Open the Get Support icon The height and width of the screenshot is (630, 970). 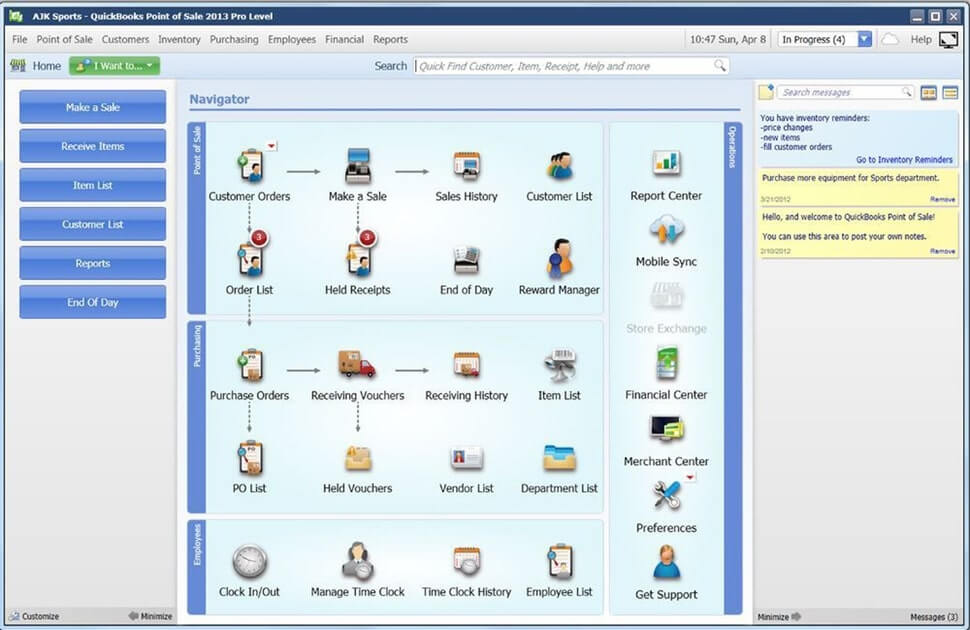pos(666,562)
